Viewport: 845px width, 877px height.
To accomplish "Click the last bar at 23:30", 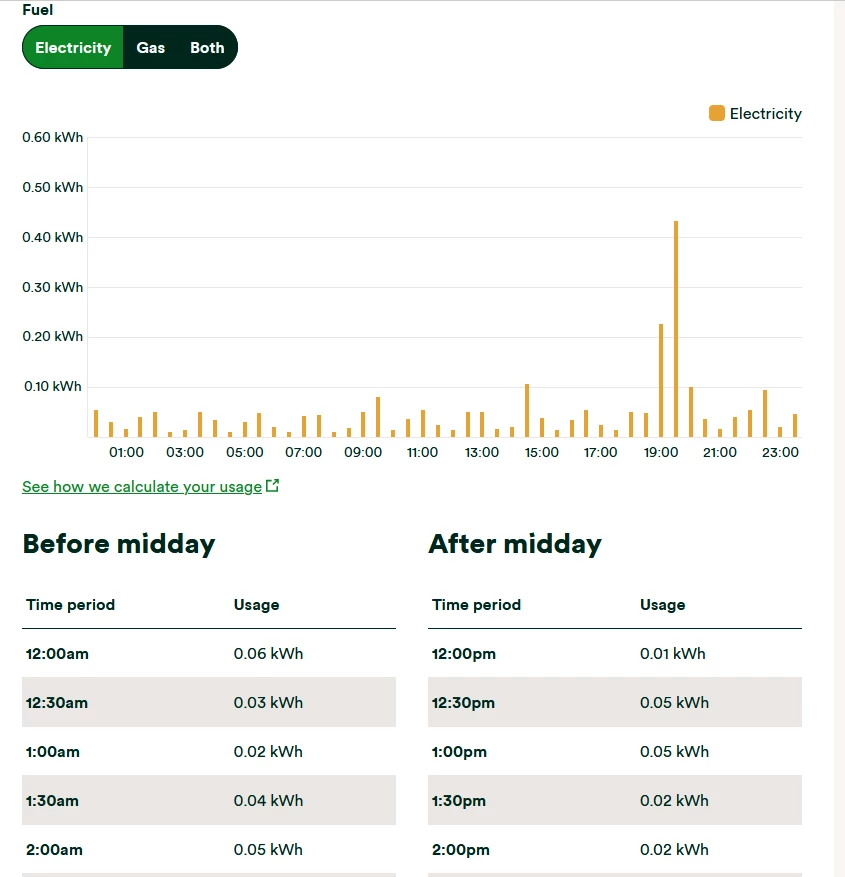I will coord(795,425).
